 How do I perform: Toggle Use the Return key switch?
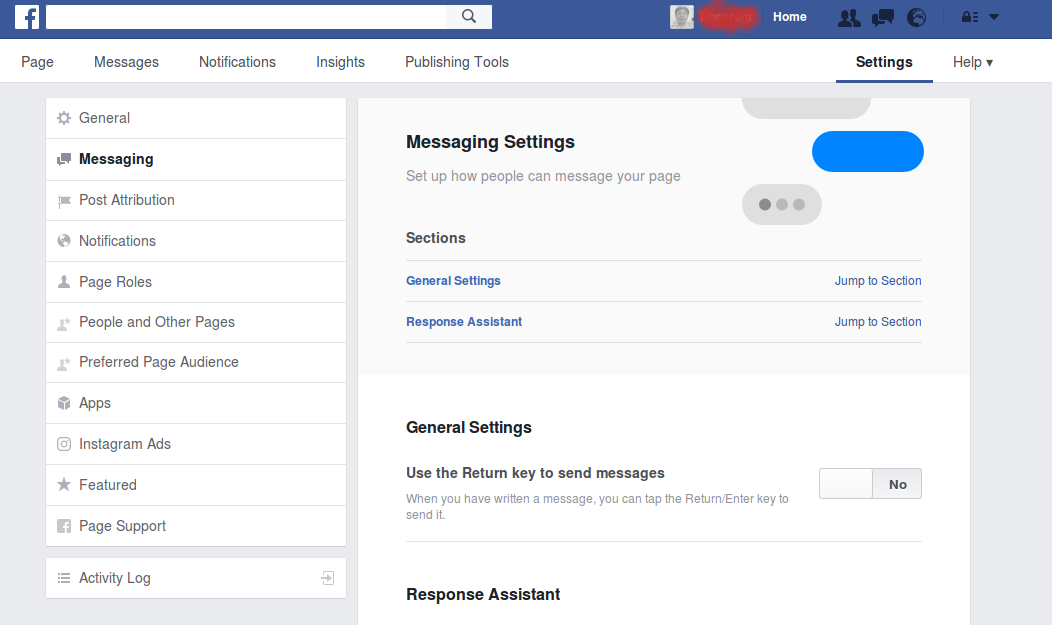(870, 484)
